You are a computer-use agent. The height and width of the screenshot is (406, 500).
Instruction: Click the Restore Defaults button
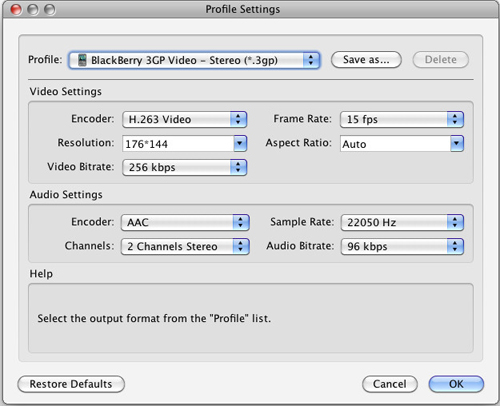click(71, 384)
